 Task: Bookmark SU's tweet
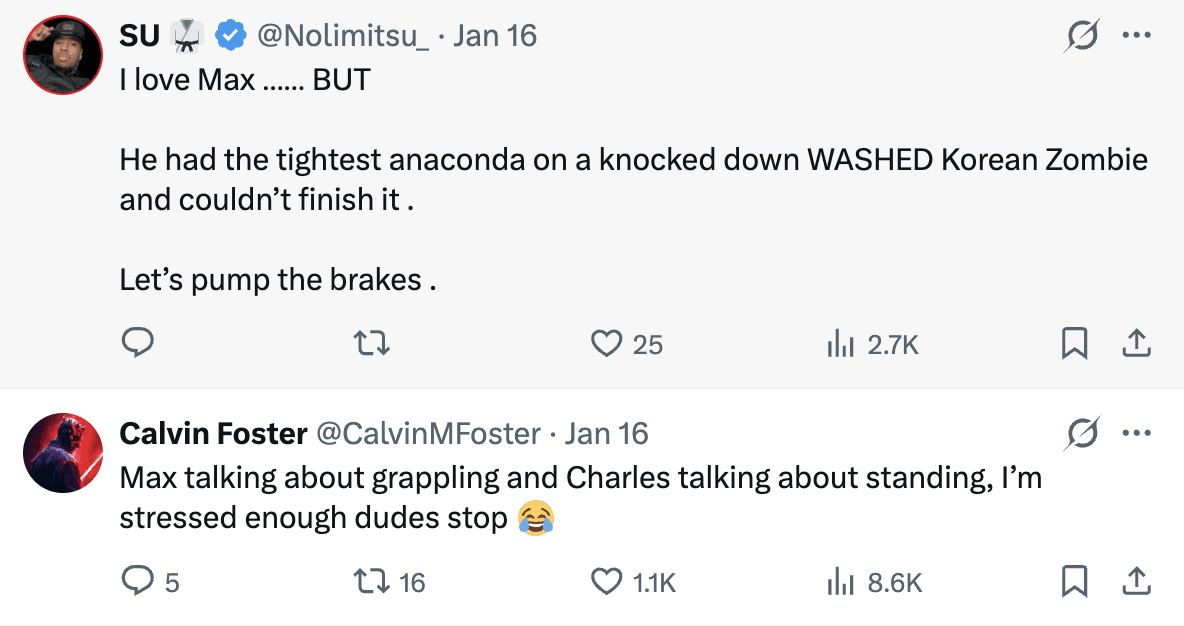pyautogui.click(x=1074, y=344)
